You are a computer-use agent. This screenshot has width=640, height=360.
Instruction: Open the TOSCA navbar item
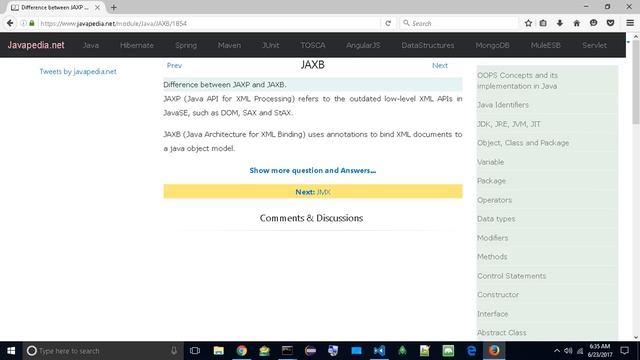point(313,45)
